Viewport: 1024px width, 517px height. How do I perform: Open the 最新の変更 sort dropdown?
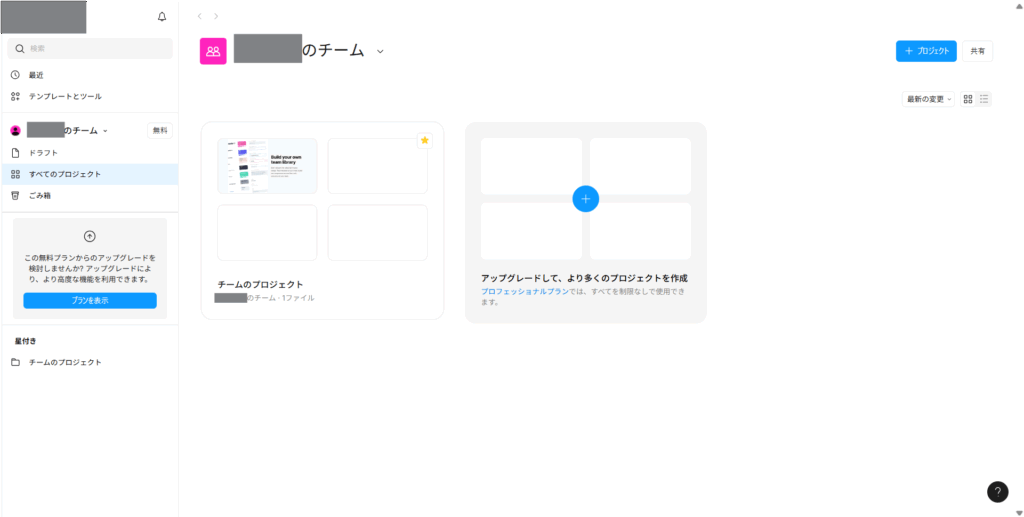pos(929,99)
